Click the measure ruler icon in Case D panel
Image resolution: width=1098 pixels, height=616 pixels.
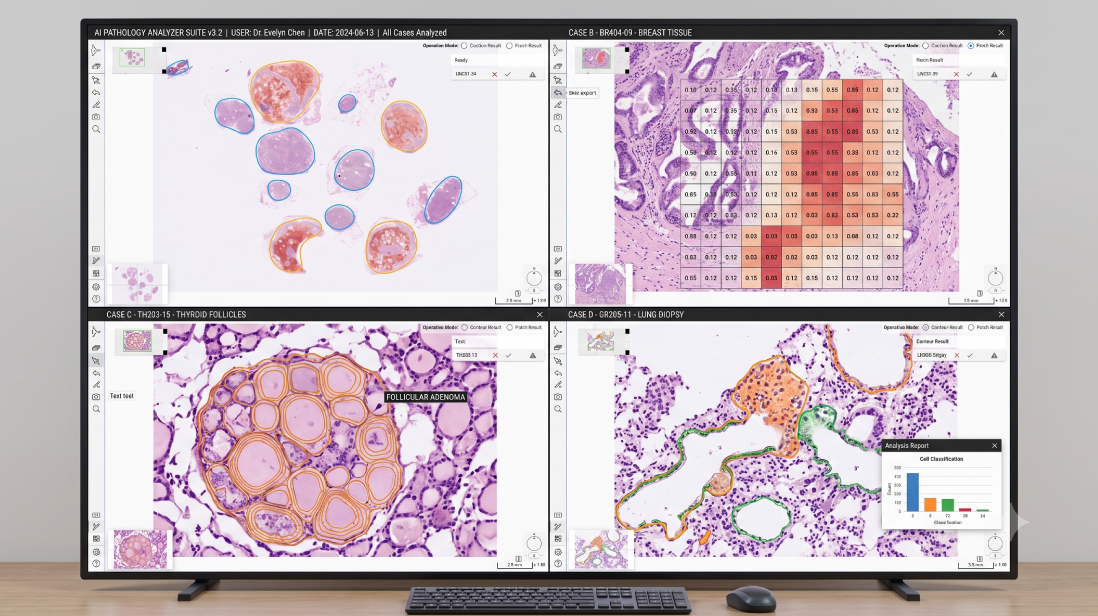[x=558, y=526]
